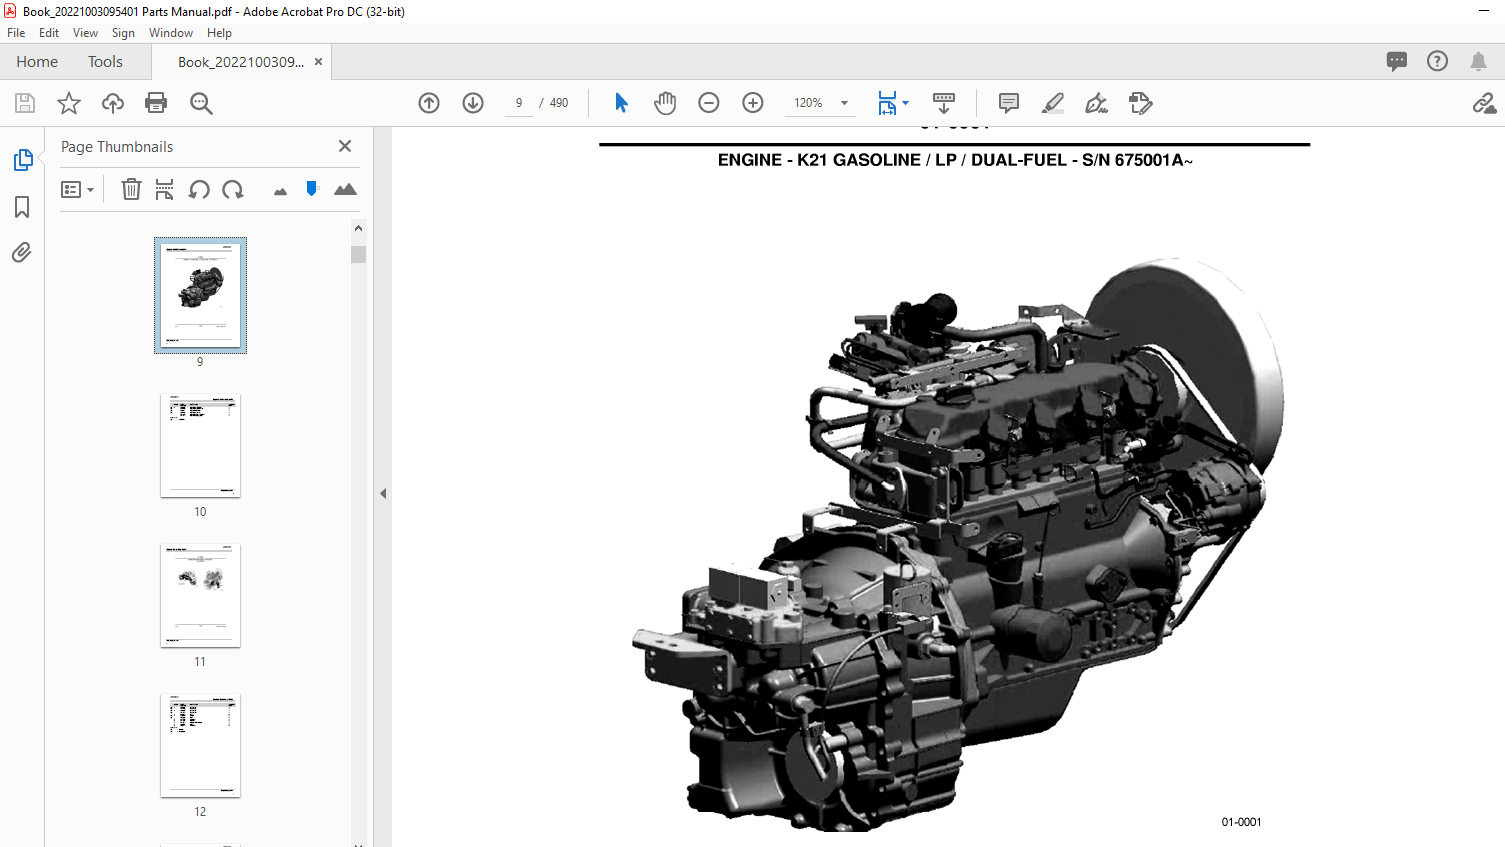
Task: Open Help with the question mark icon
Action: point(1437,61)
